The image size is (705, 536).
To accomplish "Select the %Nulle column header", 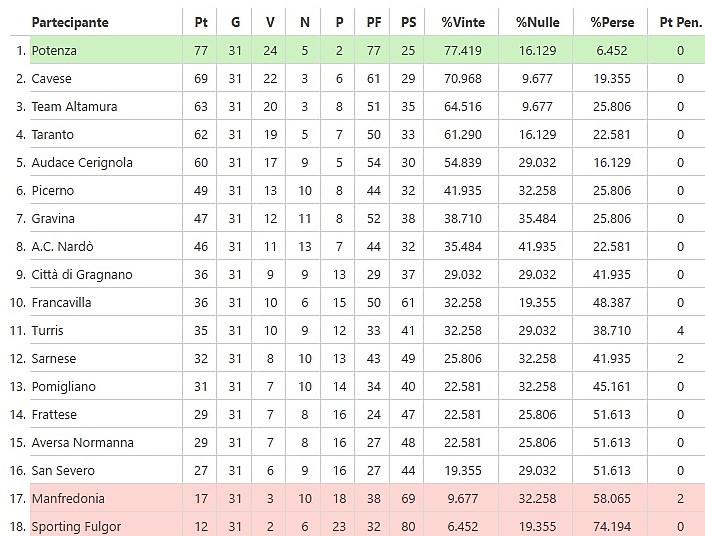I will point(538,22).
